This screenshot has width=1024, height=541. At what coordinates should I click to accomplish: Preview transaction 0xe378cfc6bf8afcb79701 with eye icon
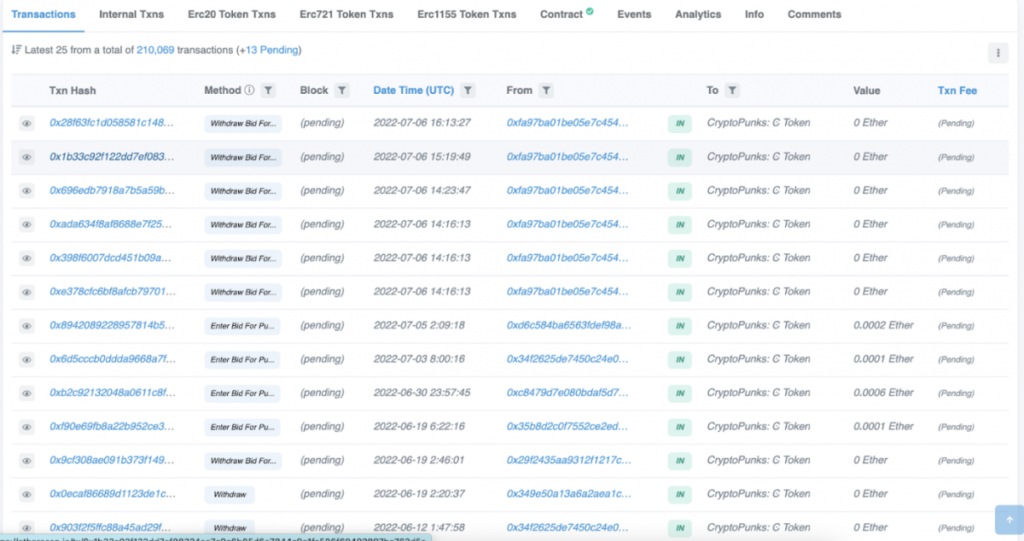27,292
